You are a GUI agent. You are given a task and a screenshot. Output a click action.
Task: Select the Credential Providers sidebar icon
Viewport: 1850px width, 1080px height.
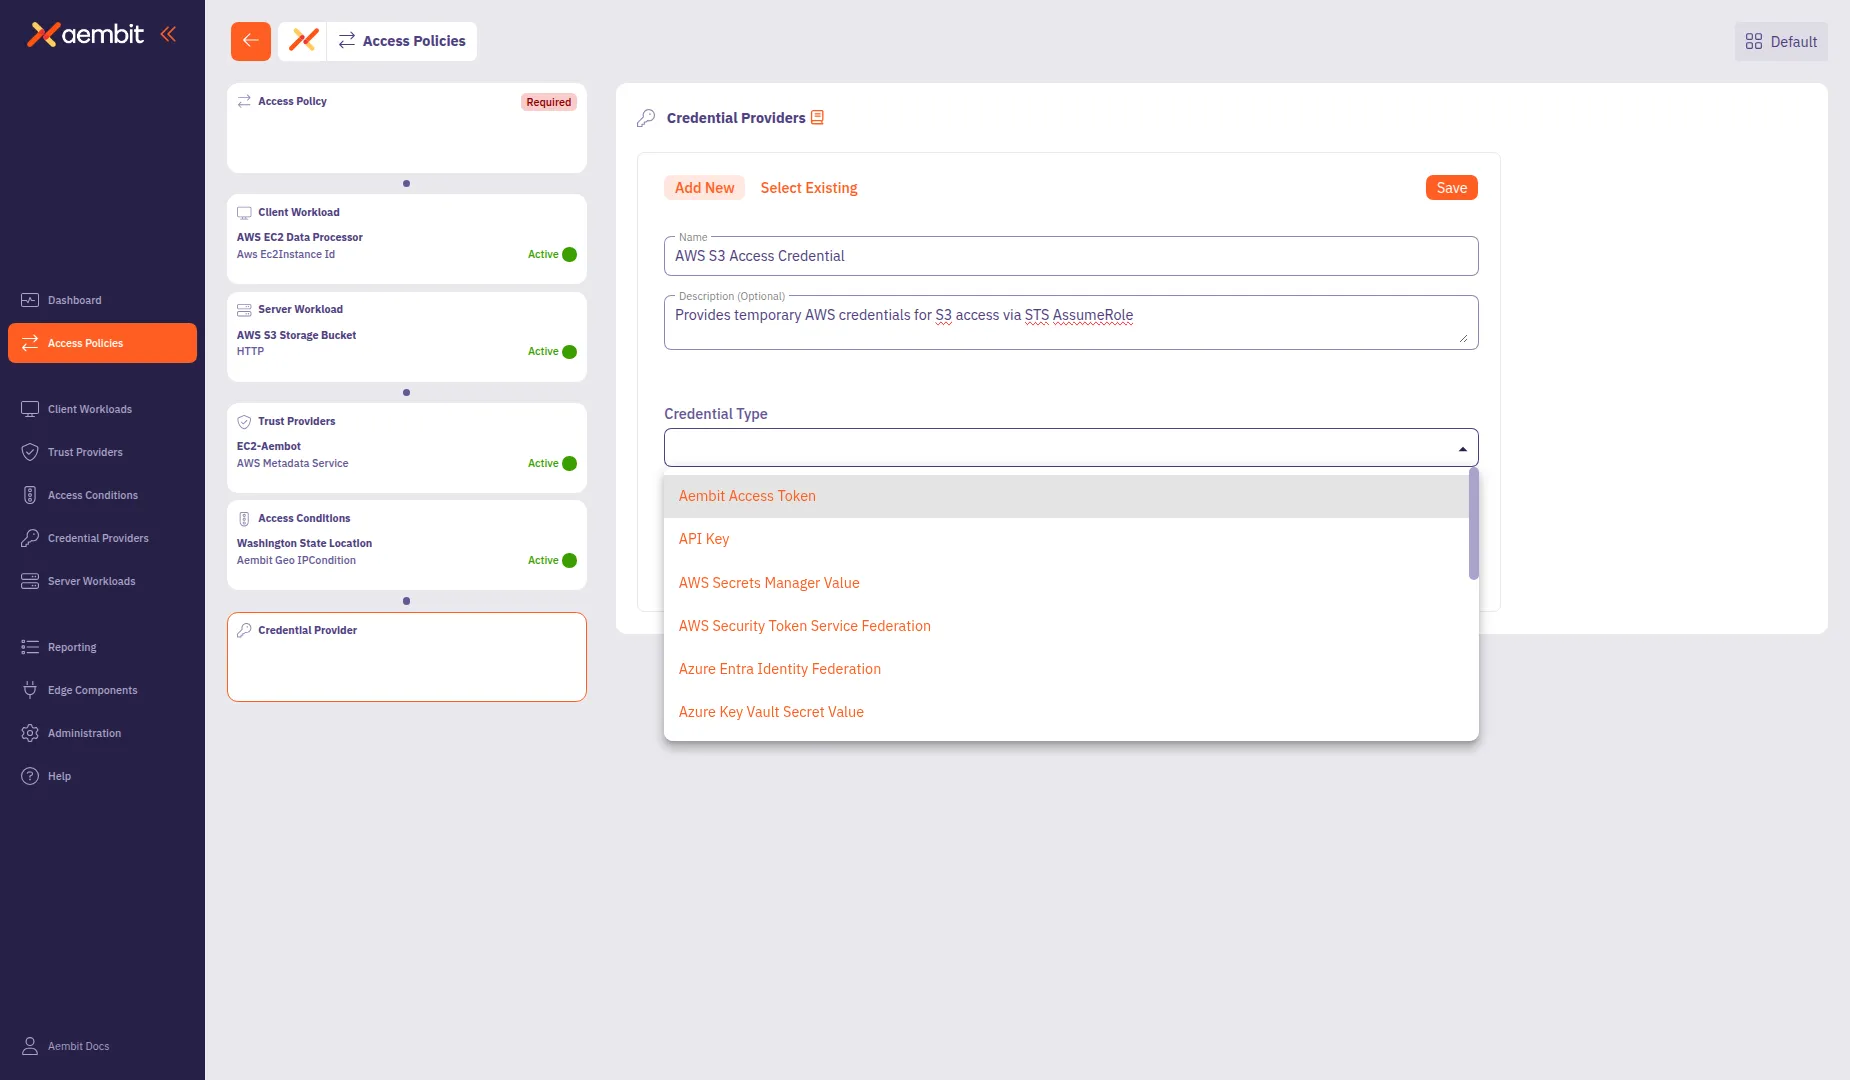pos(29,538)
